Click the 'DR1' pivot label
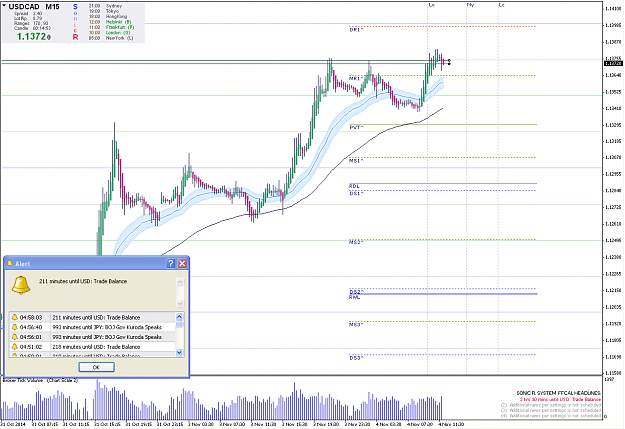The image size is (625, 429). tap(356, 30)
